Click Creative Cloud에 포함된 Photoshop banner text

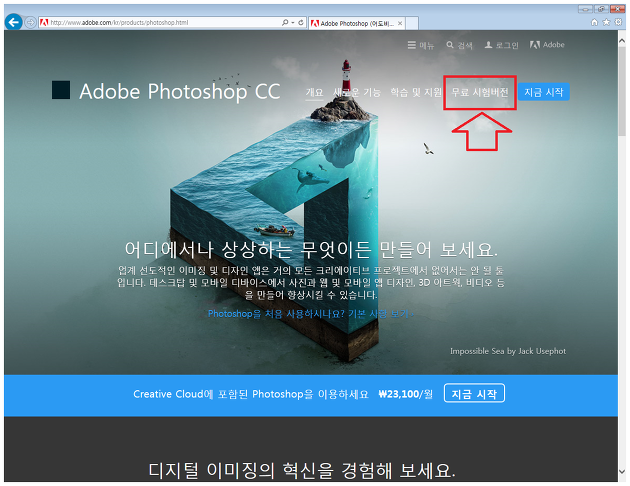[251, 394]
